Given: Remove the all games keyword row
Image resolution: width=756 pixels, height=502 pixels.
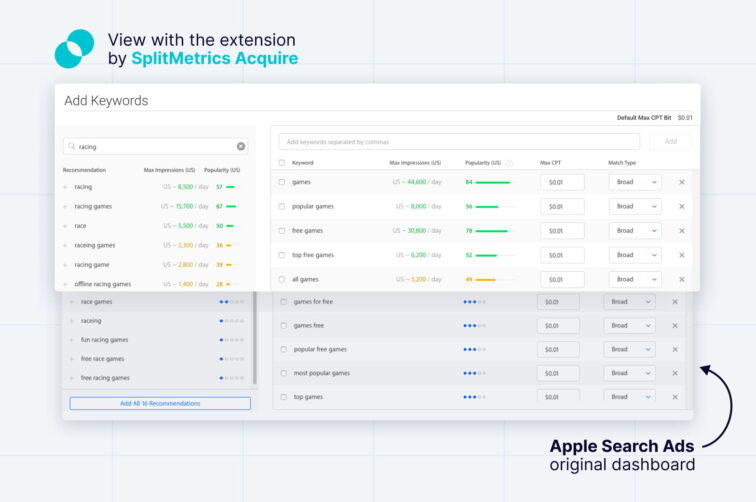Looking at the screenshot, I should coord(682,279).
